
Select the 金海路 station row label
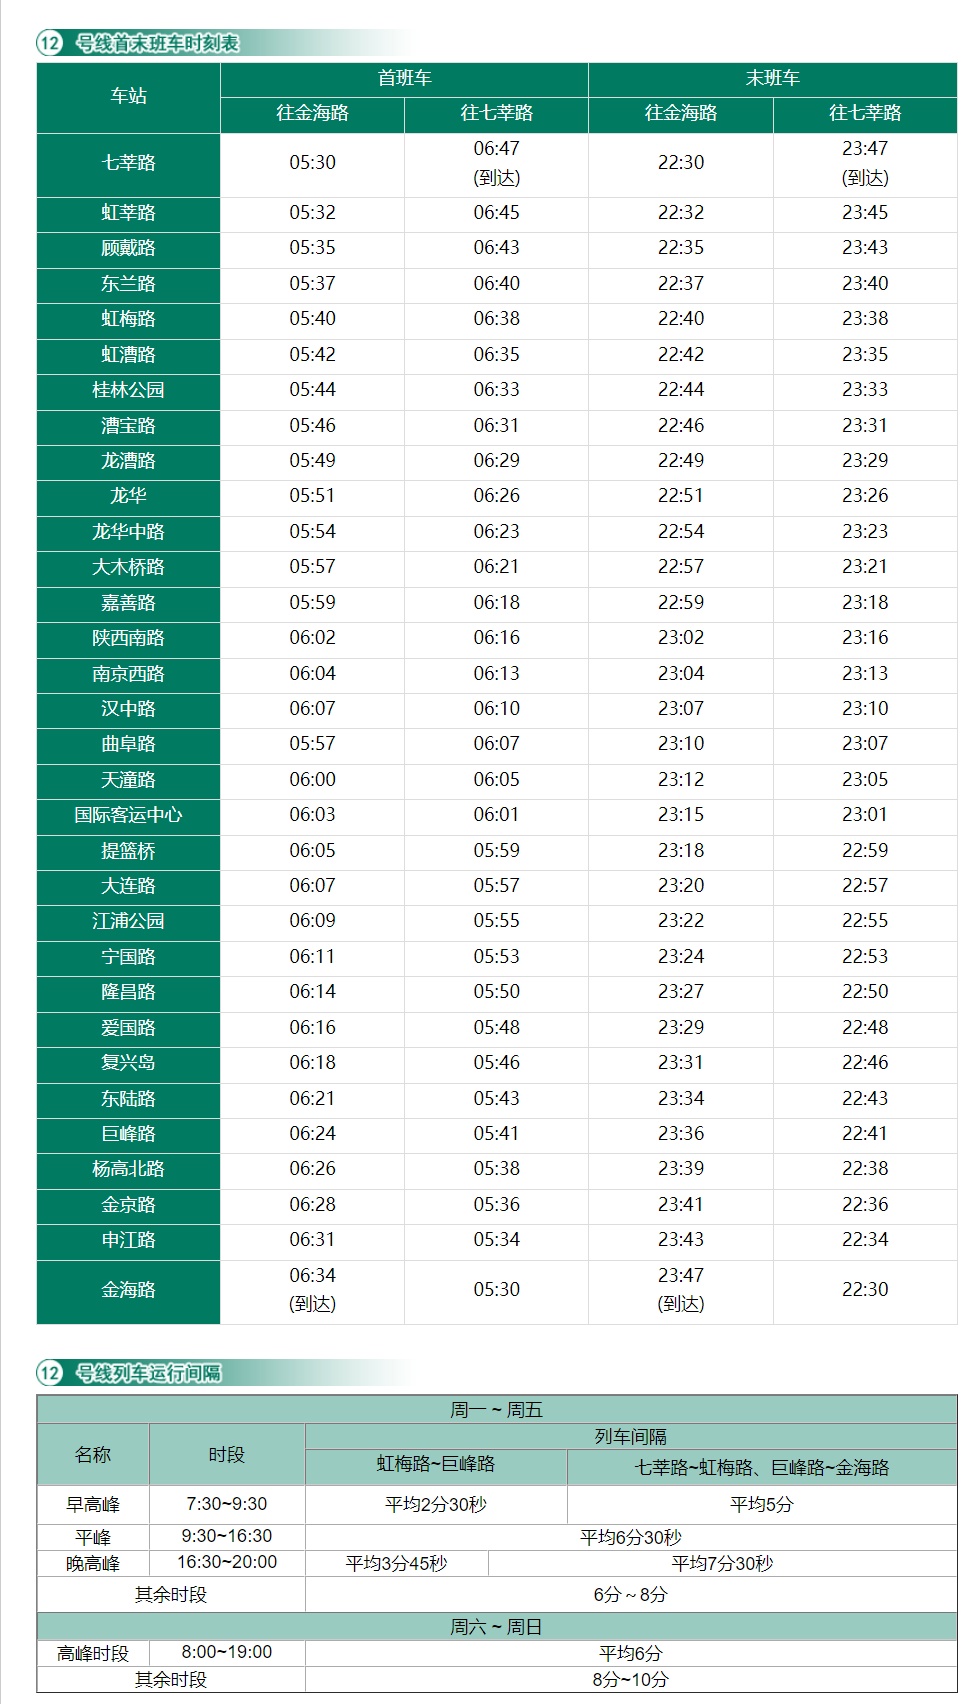tap(128, 1290)
